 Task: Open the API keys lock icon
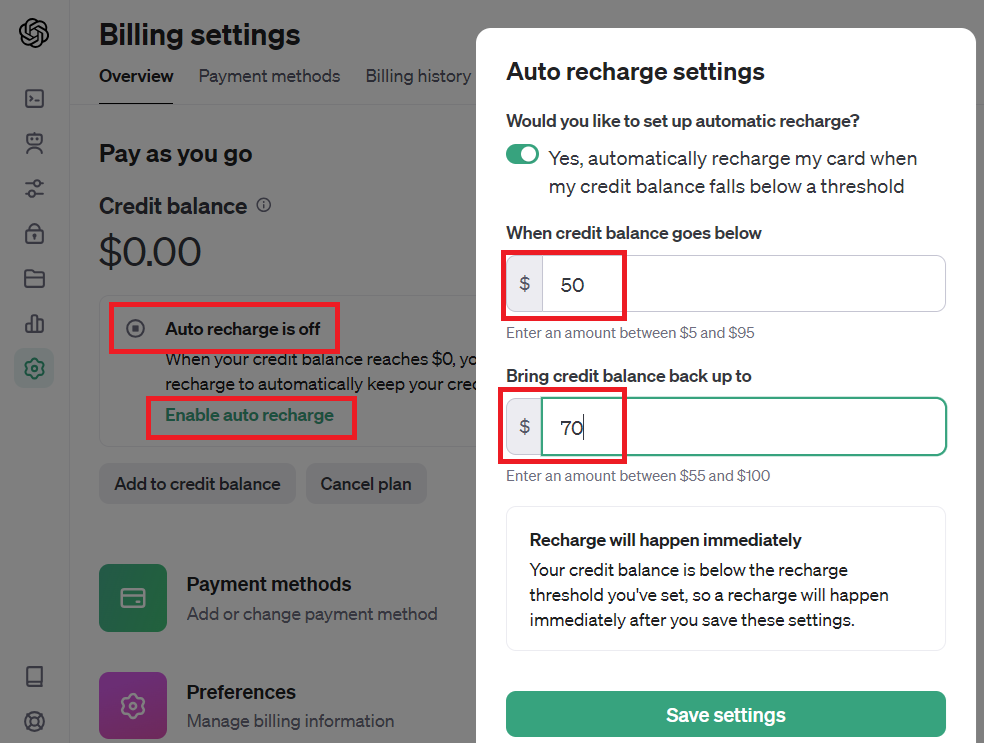pos(34,234)
